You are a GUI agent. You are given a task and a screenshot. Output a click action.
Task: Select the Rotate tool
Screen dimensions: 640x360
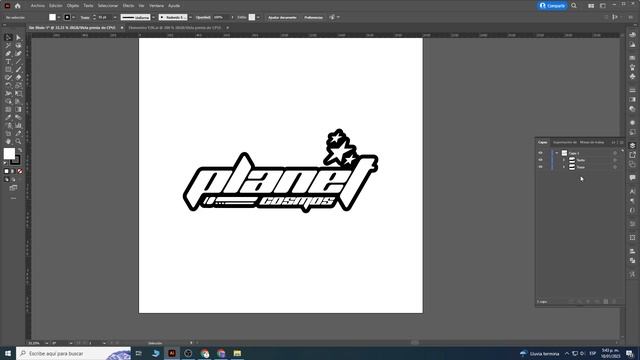8,85
